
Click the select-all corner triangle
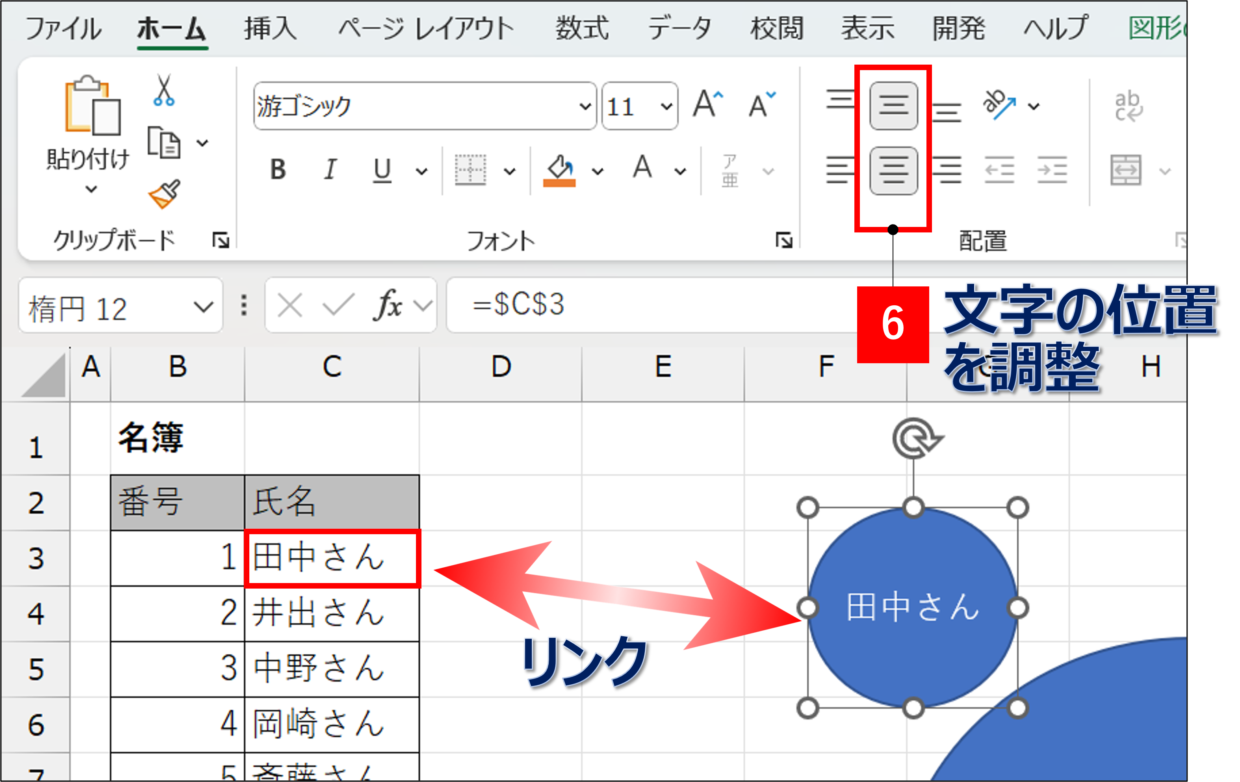coord(42,374)
